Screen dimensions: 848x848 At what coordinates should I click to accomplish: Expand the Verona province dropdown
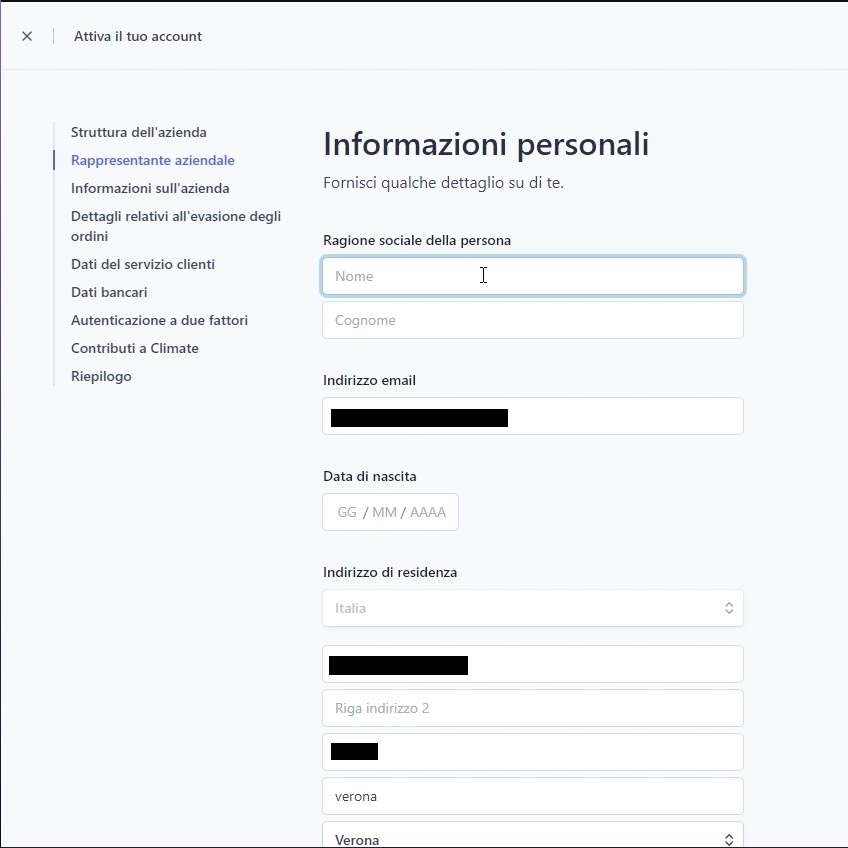click(532, 837)
